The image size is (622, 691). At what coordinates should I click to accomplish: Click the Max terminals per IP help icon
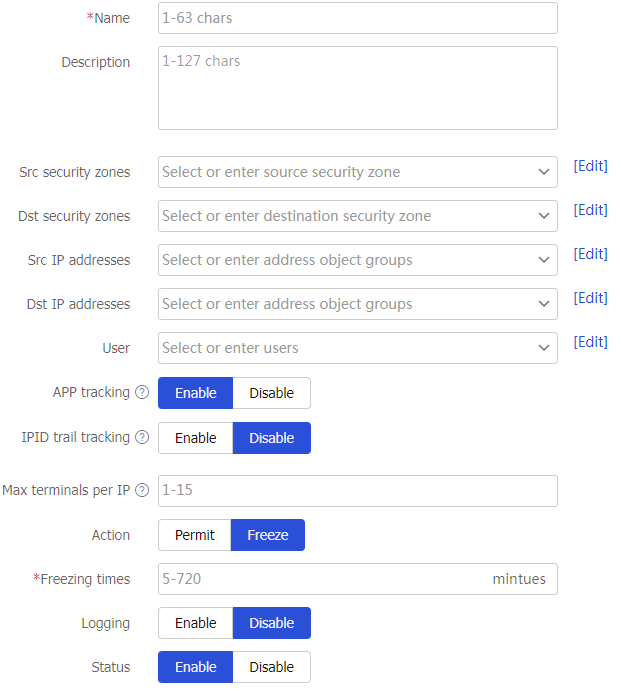click(x=142, y=490)
